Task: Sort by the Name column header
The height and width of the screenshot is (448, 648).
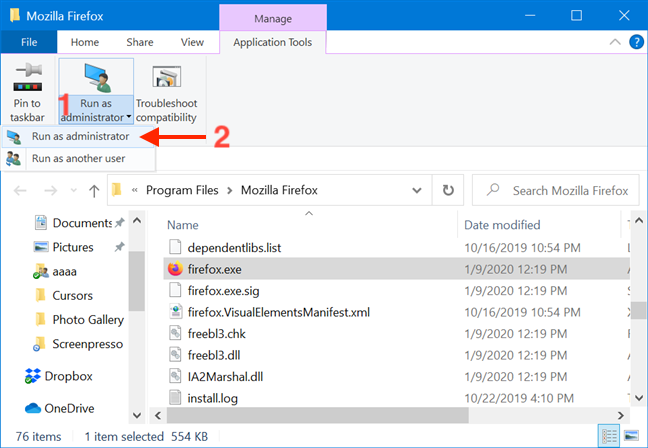Action: point(183,225)
